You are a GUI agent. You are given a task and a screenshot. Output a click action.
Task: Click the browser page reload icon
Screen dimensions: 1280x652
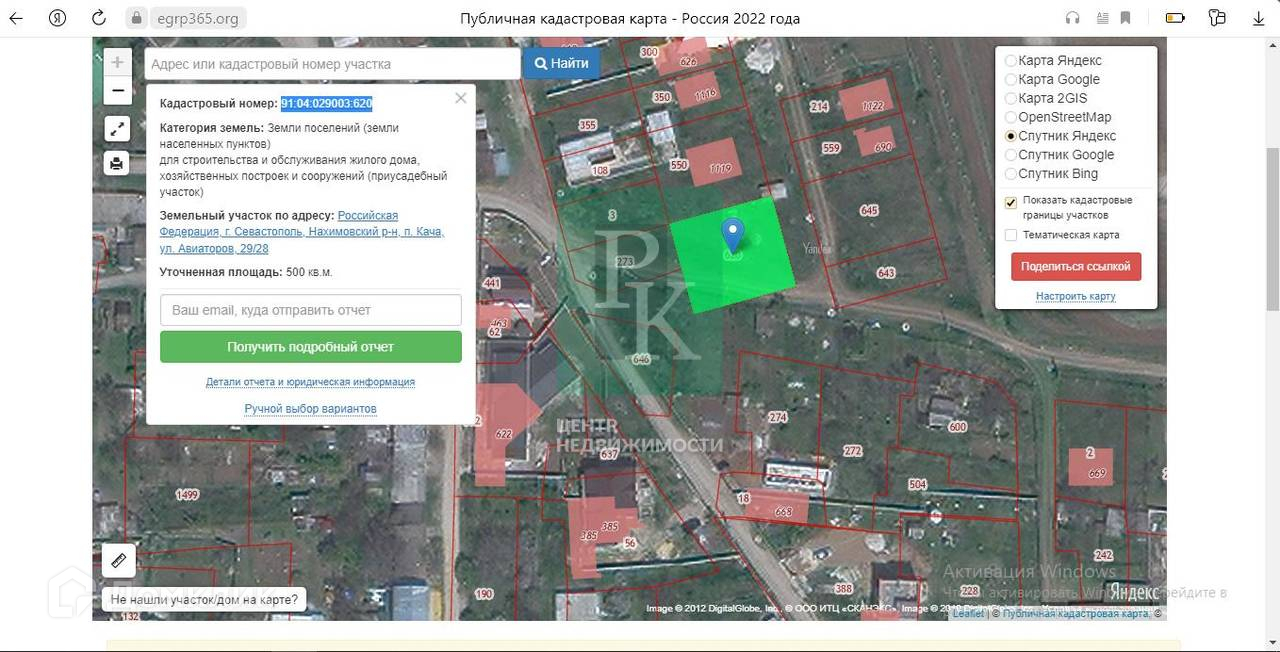98,18
